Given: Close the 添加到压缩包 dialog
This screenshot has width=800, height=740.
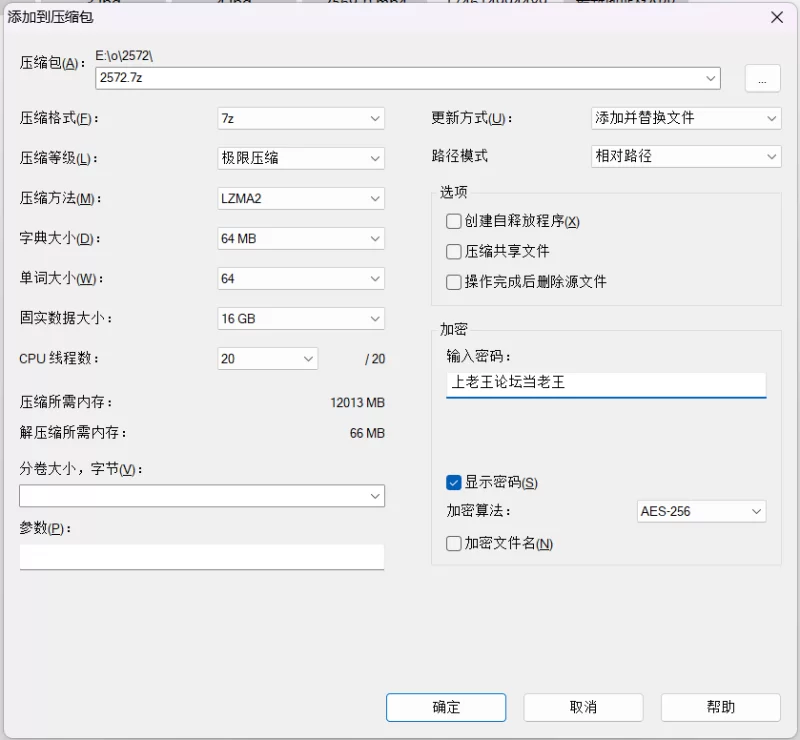Looking at the screenshot, I should 777,18.
